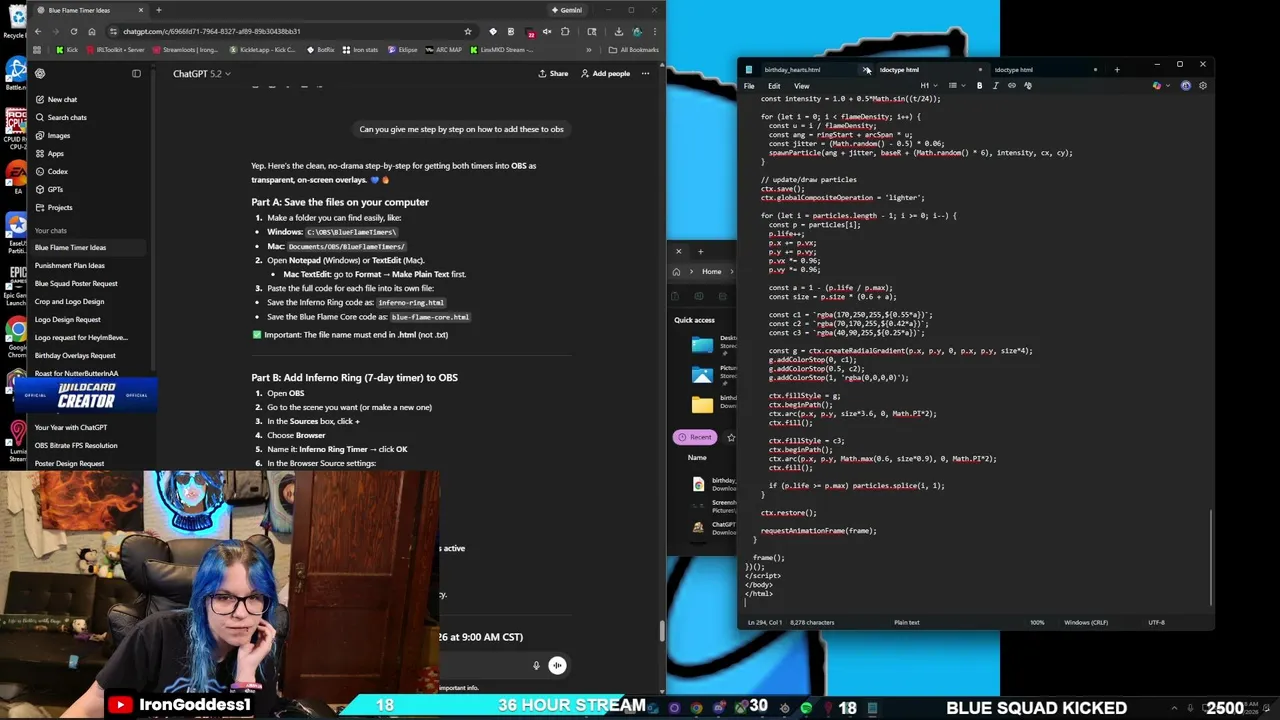Insert link using Notepad toolbar icon
Viewport: 1280px width, 720px height.
(1011, 86)
